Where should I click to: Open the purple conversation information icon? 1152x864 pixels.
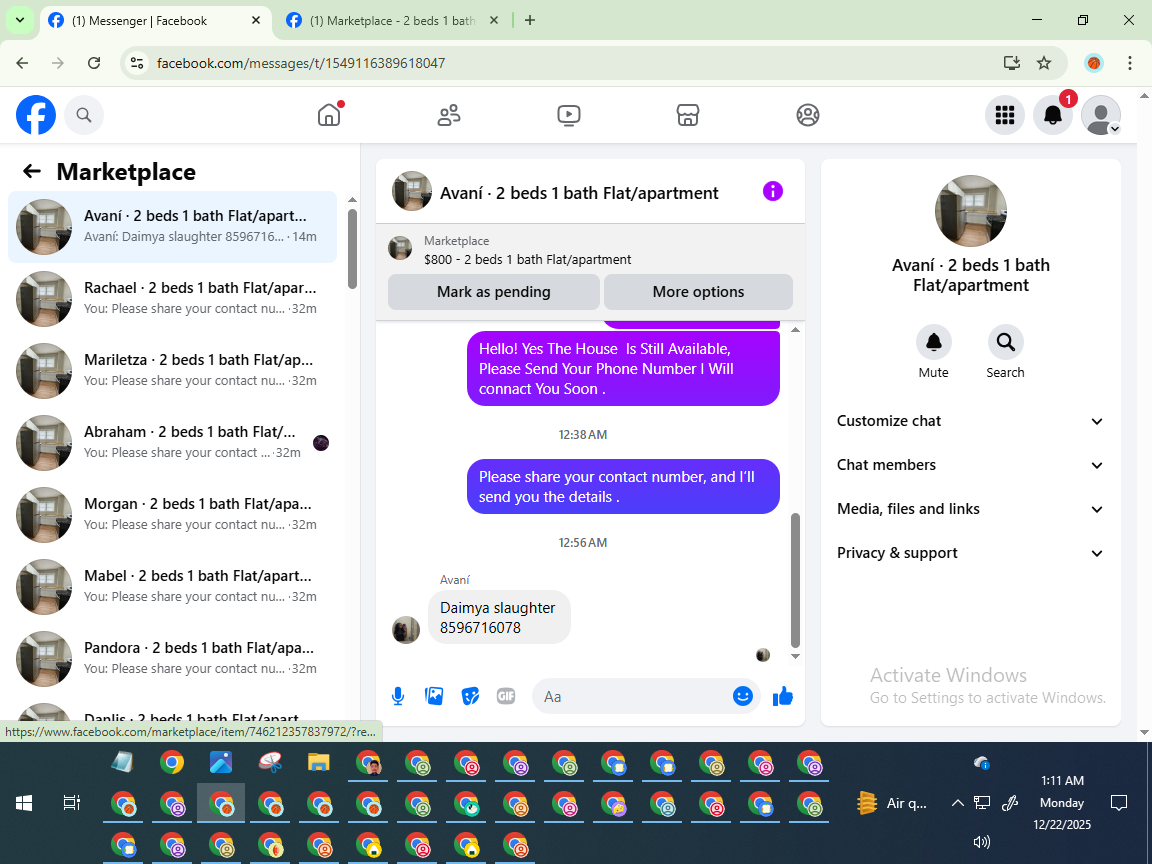point(773,192)
